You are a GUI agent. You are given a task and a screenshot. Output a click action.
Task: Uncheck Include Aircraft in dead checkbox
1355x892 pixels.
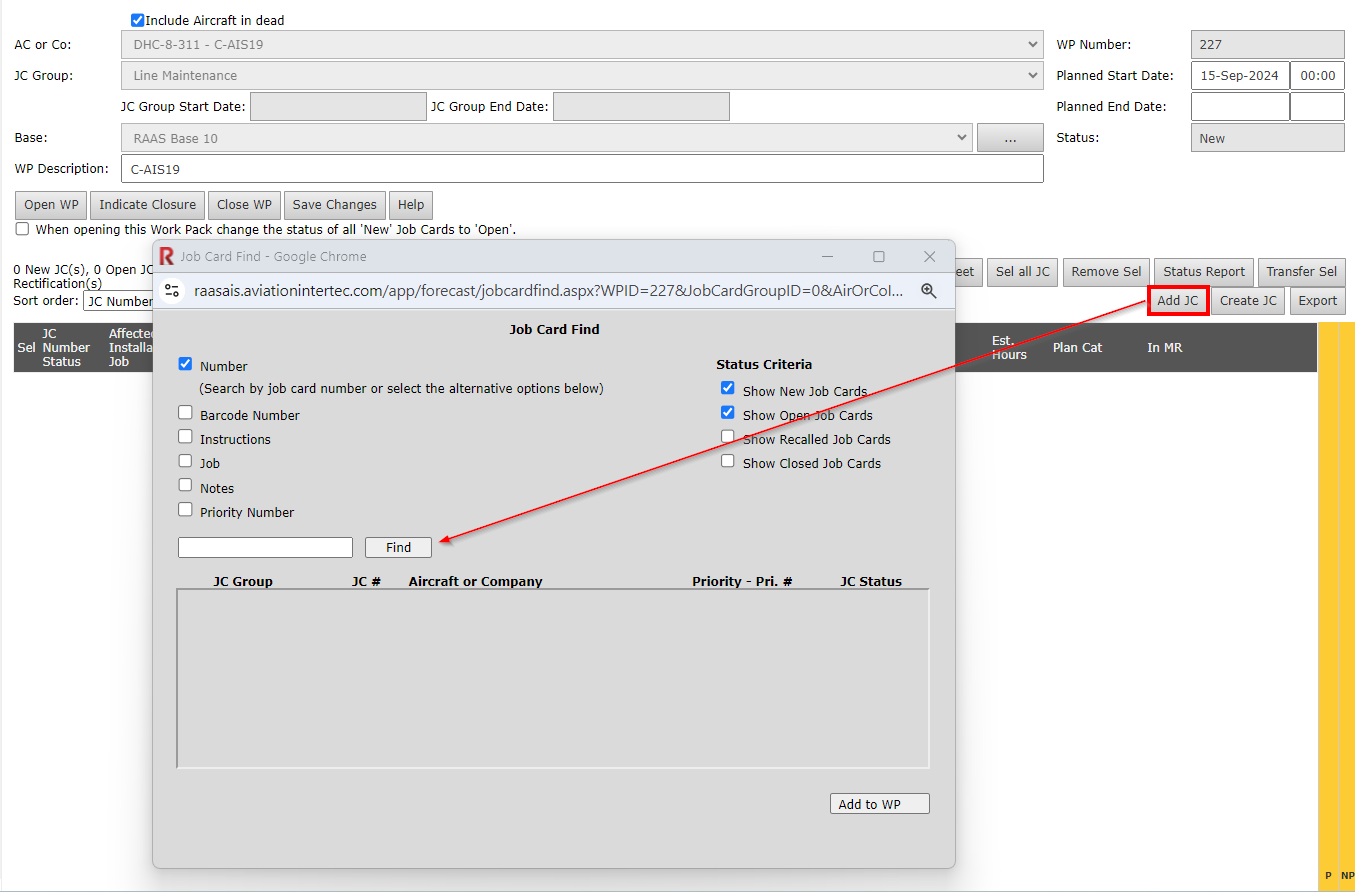tap(137, 20)
